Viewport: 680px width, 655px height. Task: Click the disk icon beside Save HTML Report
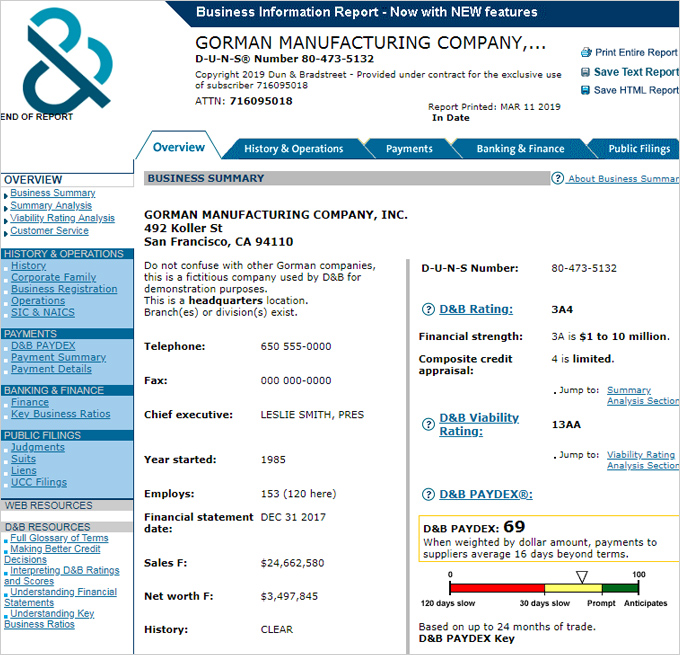point(585,90)
